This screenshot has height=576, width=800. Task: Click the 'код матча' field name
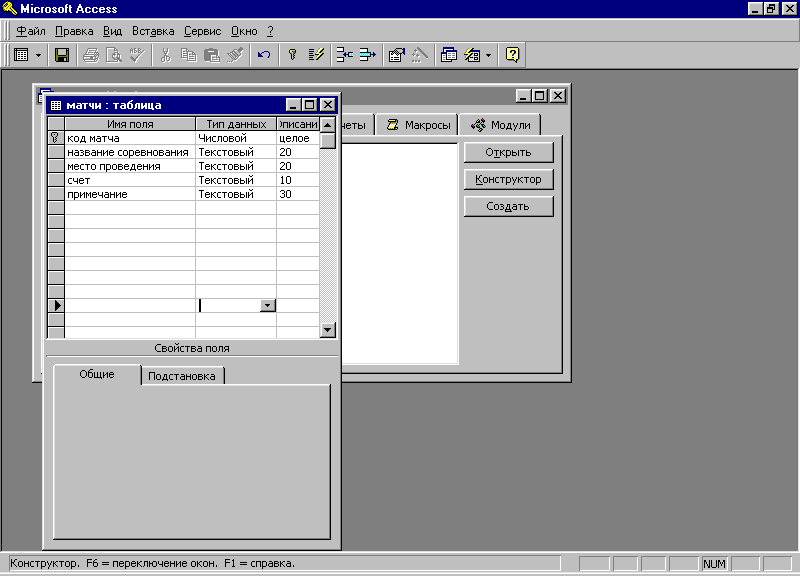[x=130, y=138]
